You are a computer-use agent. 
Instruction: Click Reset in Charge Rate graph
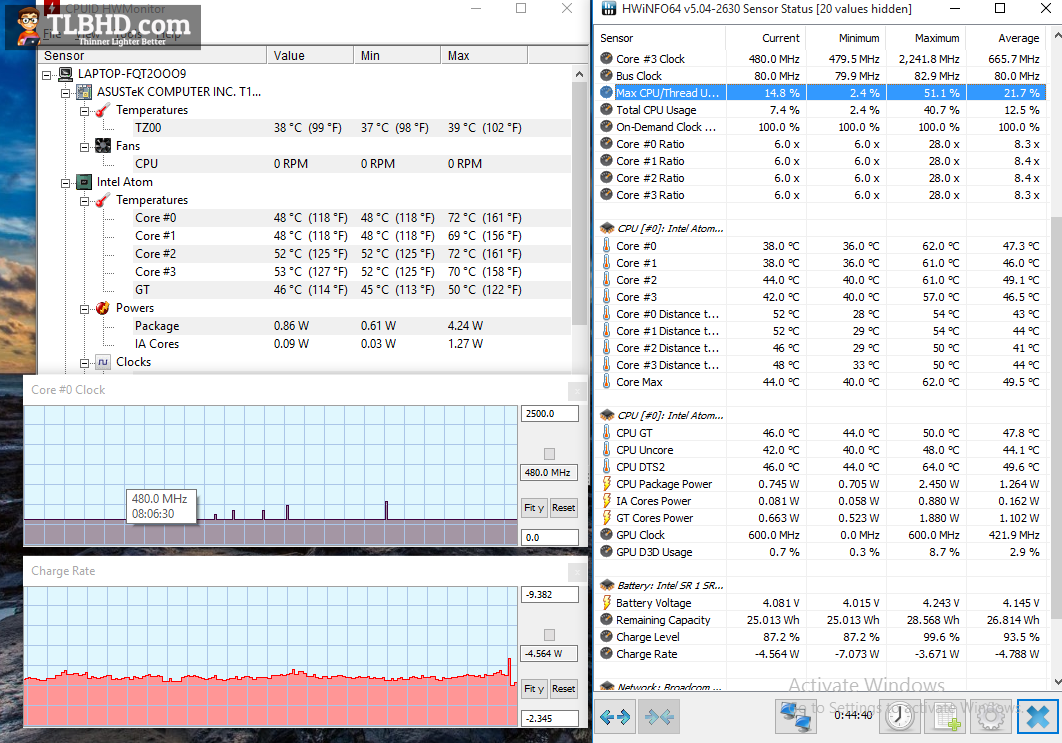coord(564,688)
